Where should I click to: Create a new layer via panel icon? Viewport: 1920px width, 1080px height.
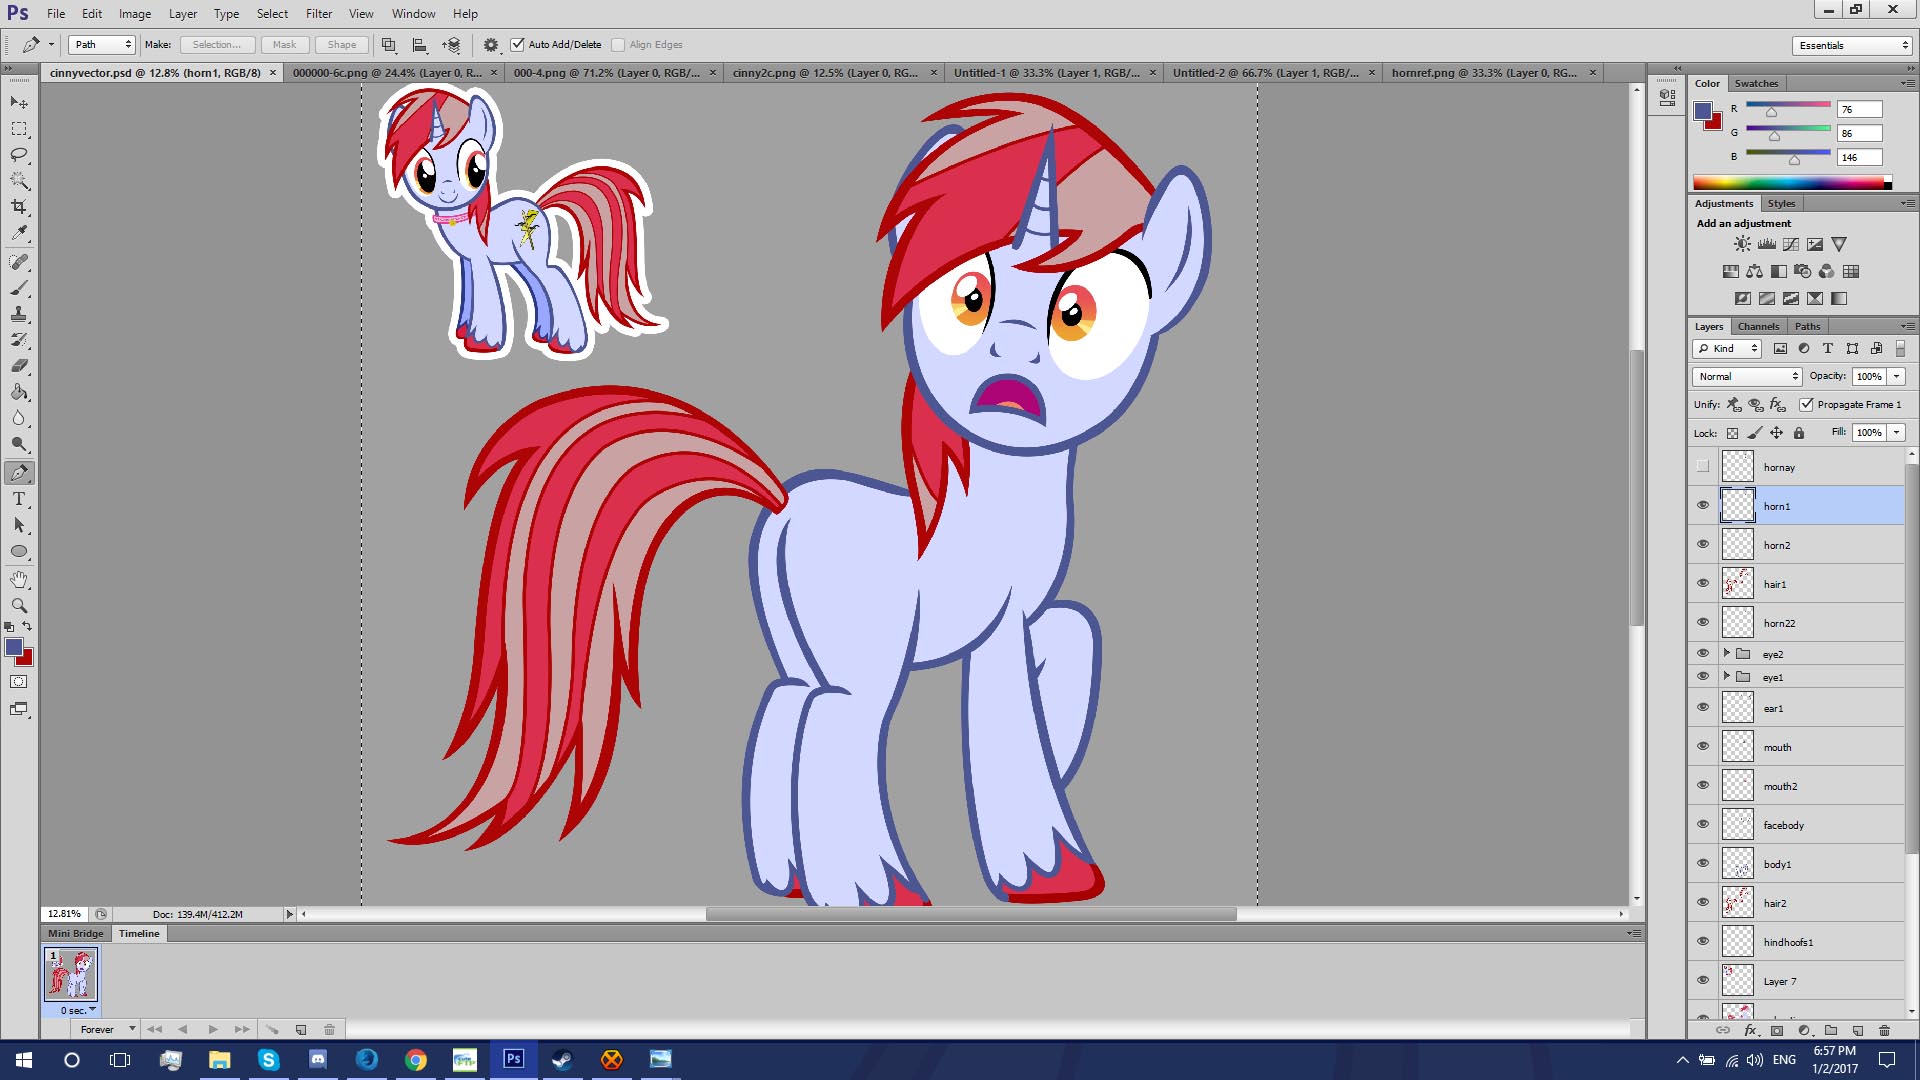pos(1858,1030)
